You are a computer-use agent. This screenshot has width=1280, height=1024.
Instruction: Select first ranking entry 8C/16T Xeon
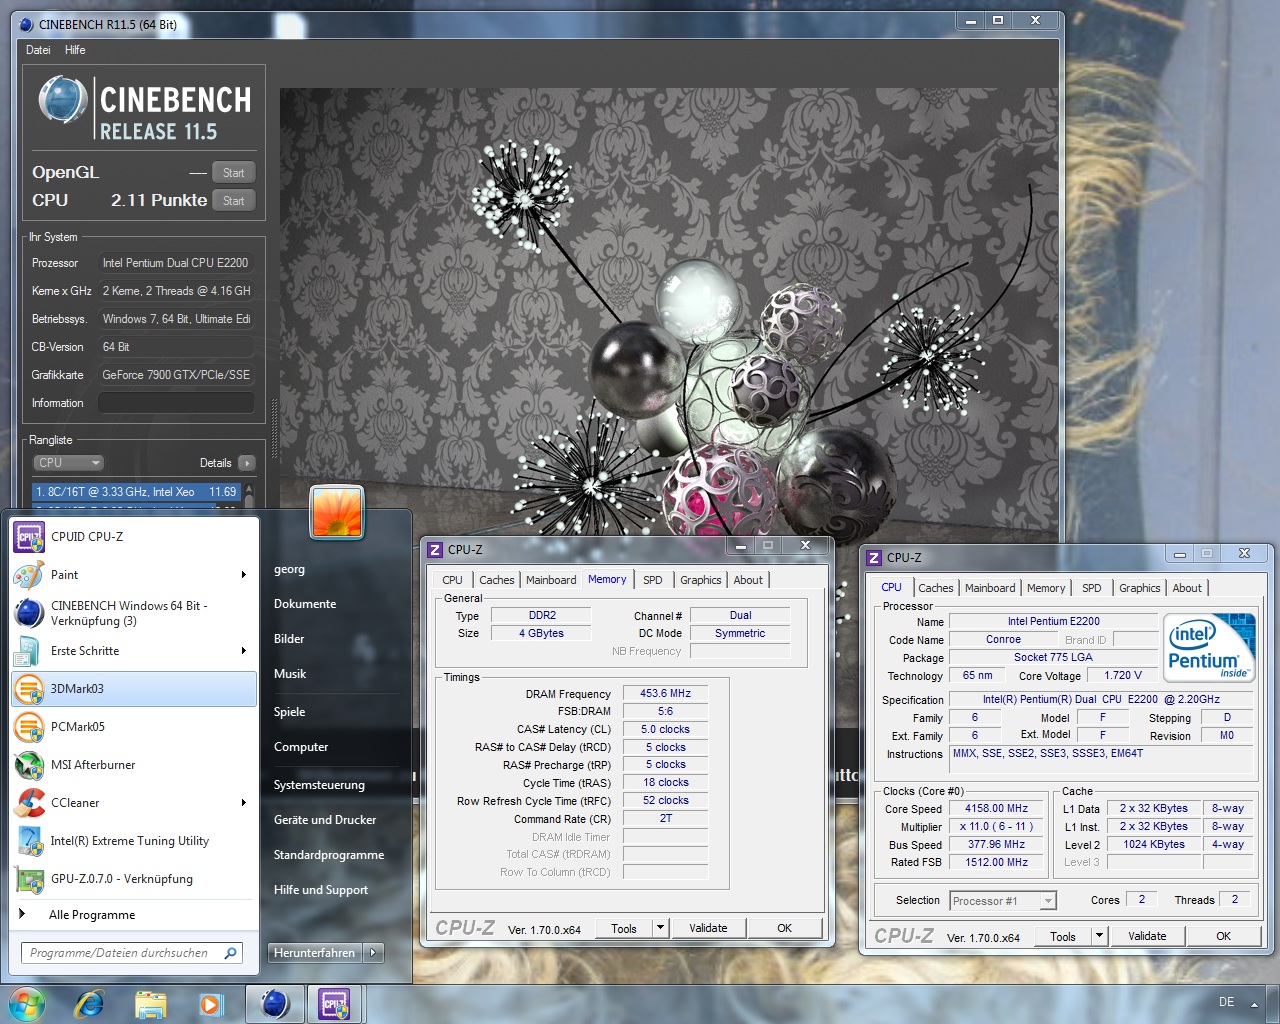[x=136, y=492]
